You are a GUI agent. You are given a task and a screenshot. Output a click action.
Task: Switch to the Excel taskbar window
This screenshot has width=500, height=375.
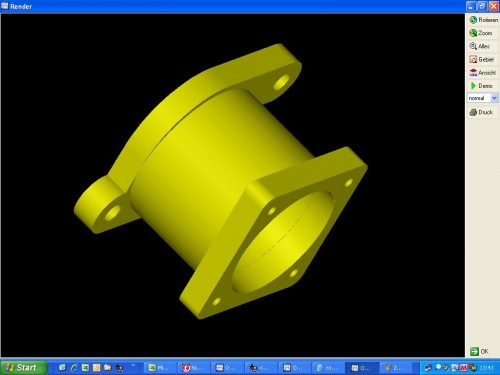pyautogui.click(x=159, y=368)
